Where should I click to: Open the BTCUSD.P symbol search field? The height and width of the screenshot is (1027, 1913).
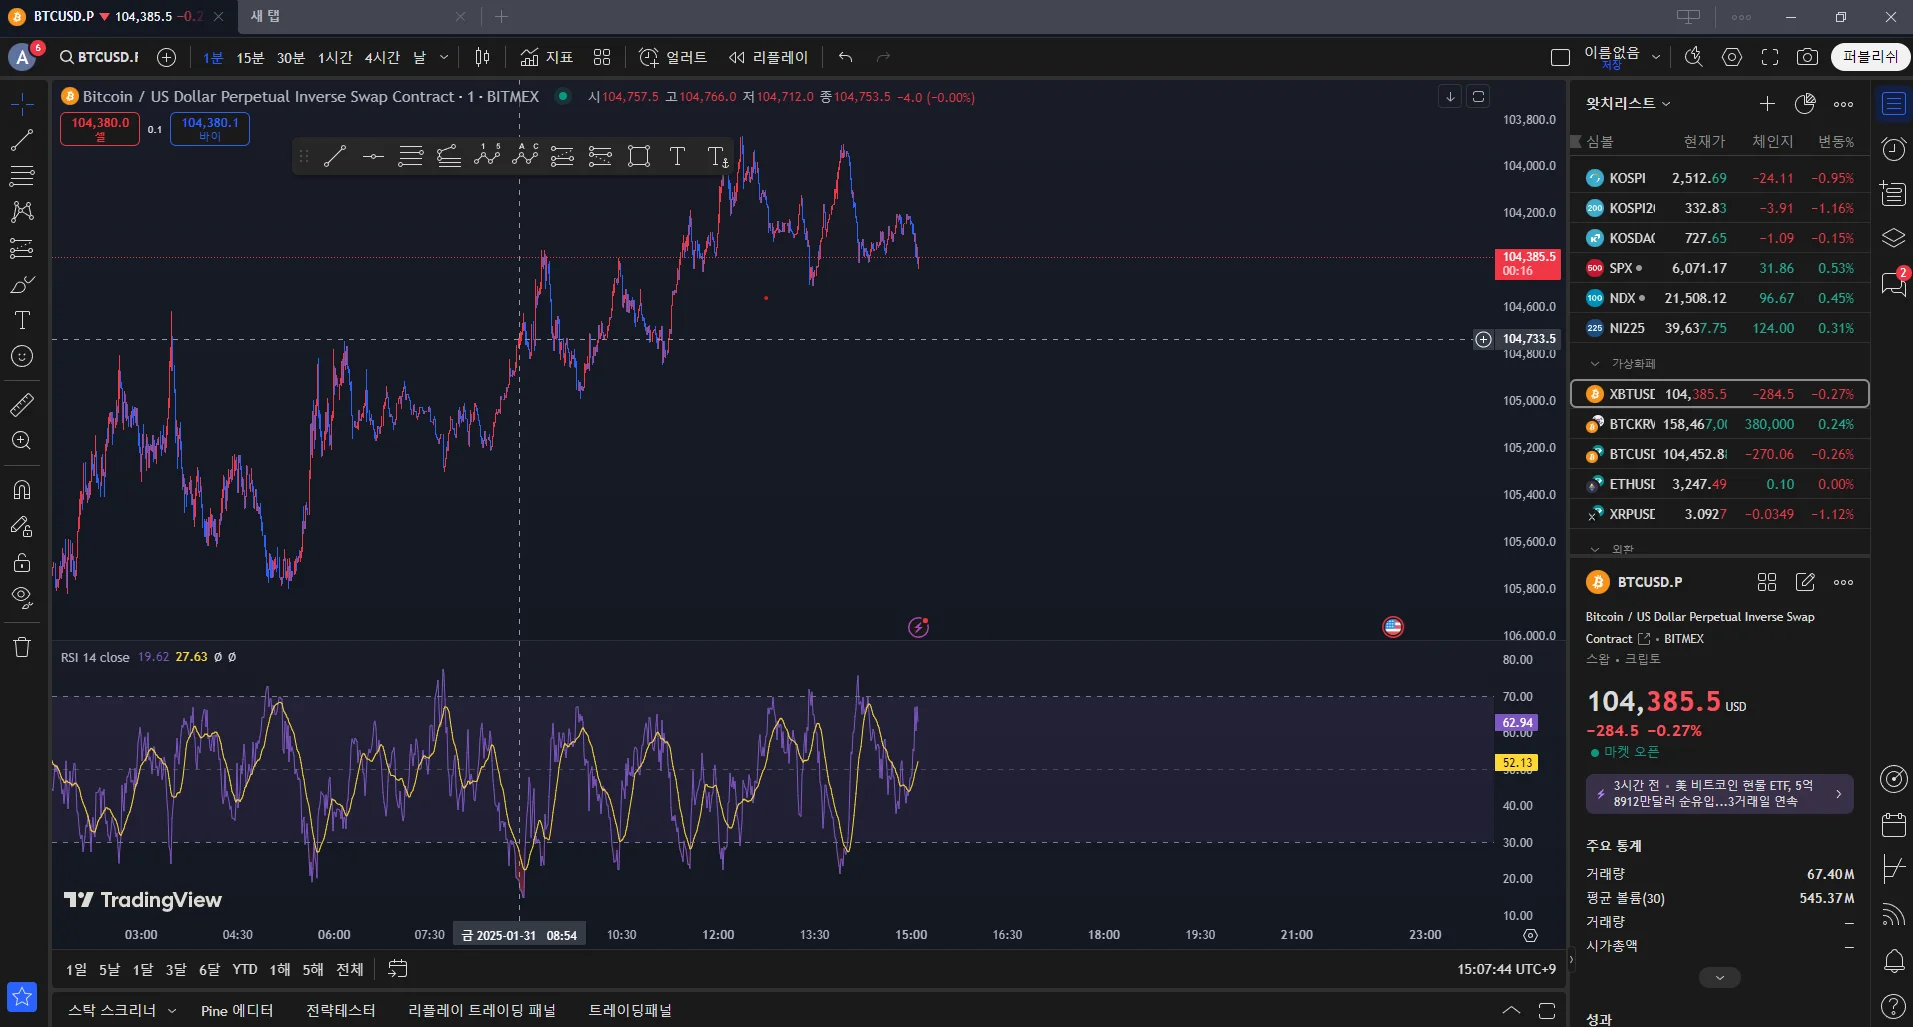tap(99, 57)
